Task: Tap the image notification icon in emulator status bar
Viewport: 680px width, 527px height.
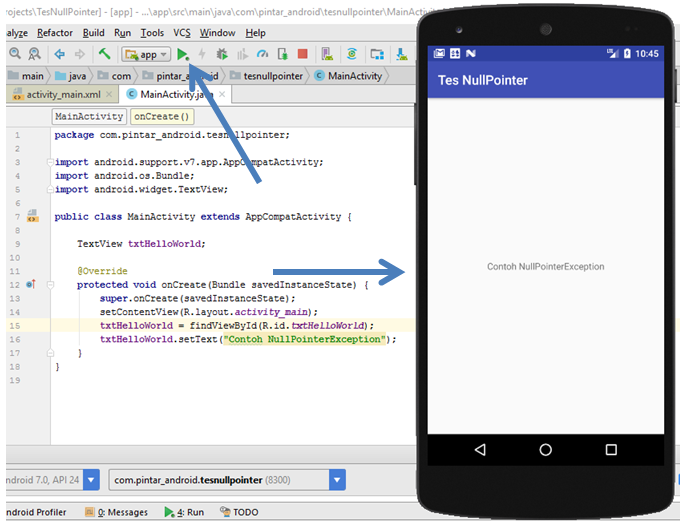Action: pyautogui.click(x=439, y=53)
